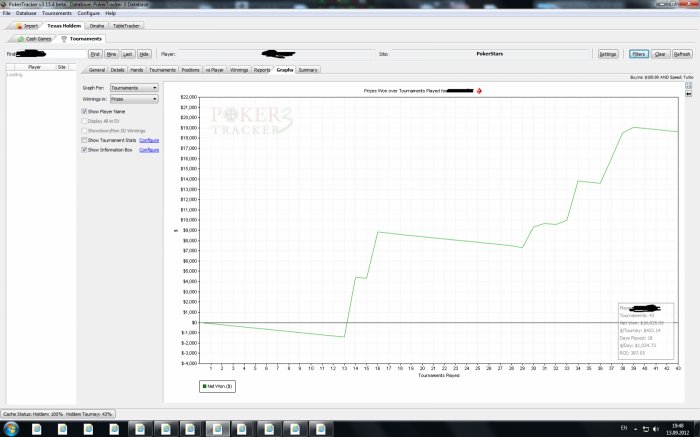Switch to the Omaha tab
This screenshot has height=437, width=700.
pyautogui.click(x=97, y=26)
